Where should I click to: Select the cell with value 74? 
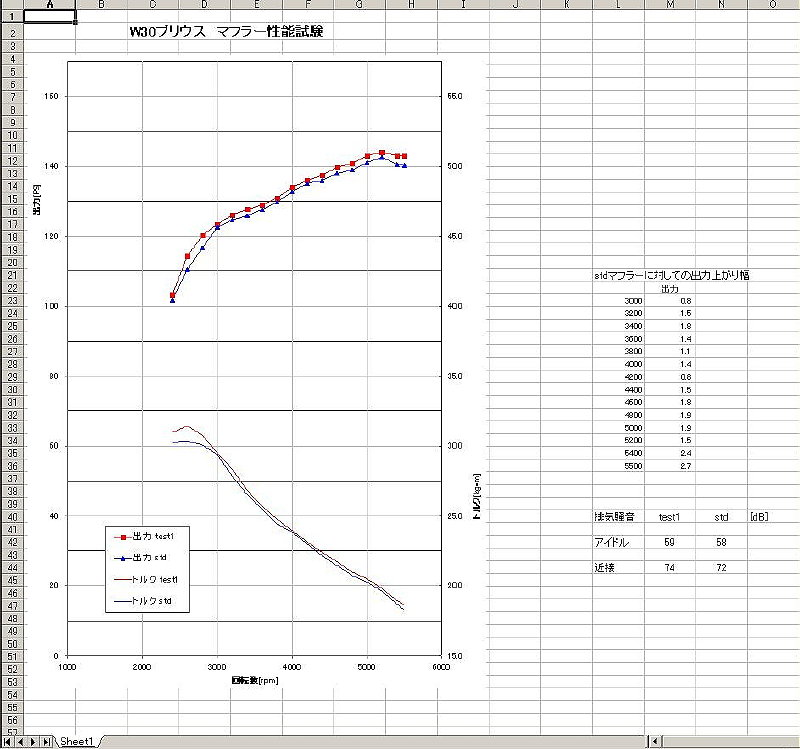(670, 567)
